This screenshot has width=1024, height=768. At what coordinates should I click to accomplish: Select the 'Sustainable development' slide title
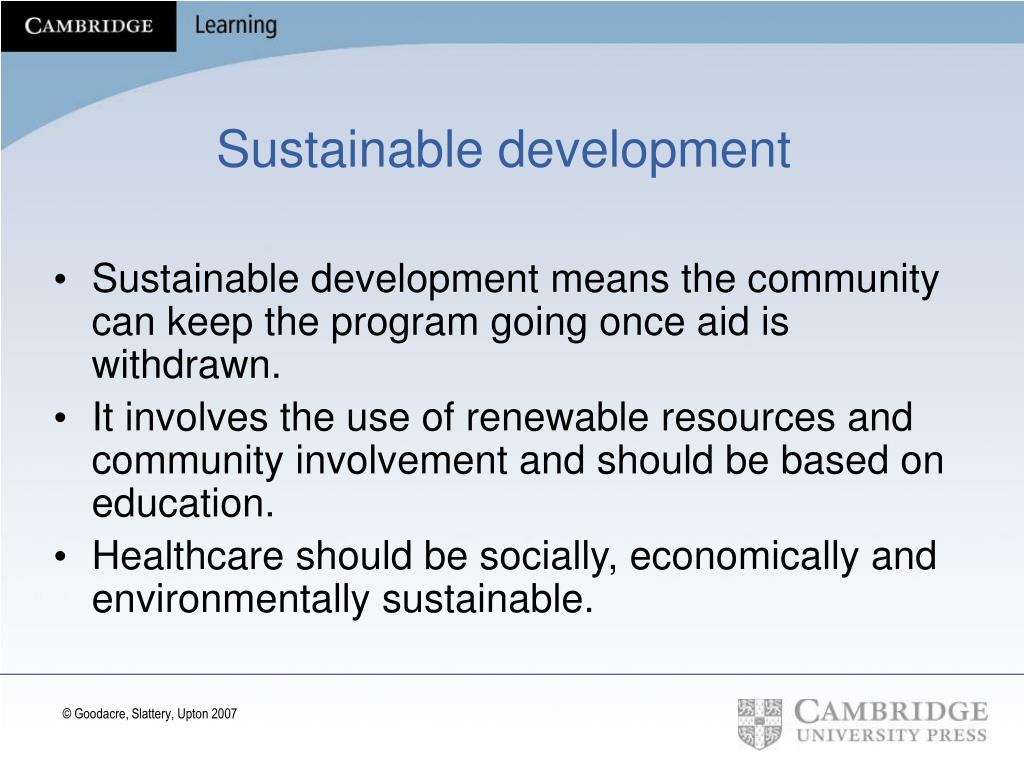click(504, 150)
